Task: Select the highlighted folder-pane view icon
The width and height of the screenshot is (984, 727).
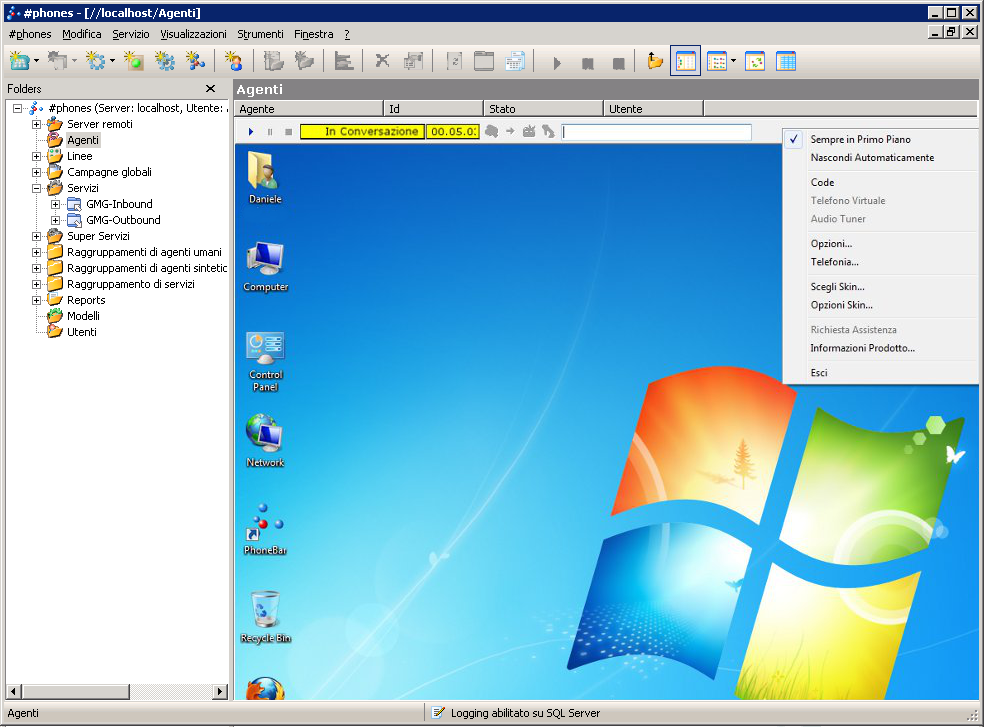Action: click(x=685, y=61)
